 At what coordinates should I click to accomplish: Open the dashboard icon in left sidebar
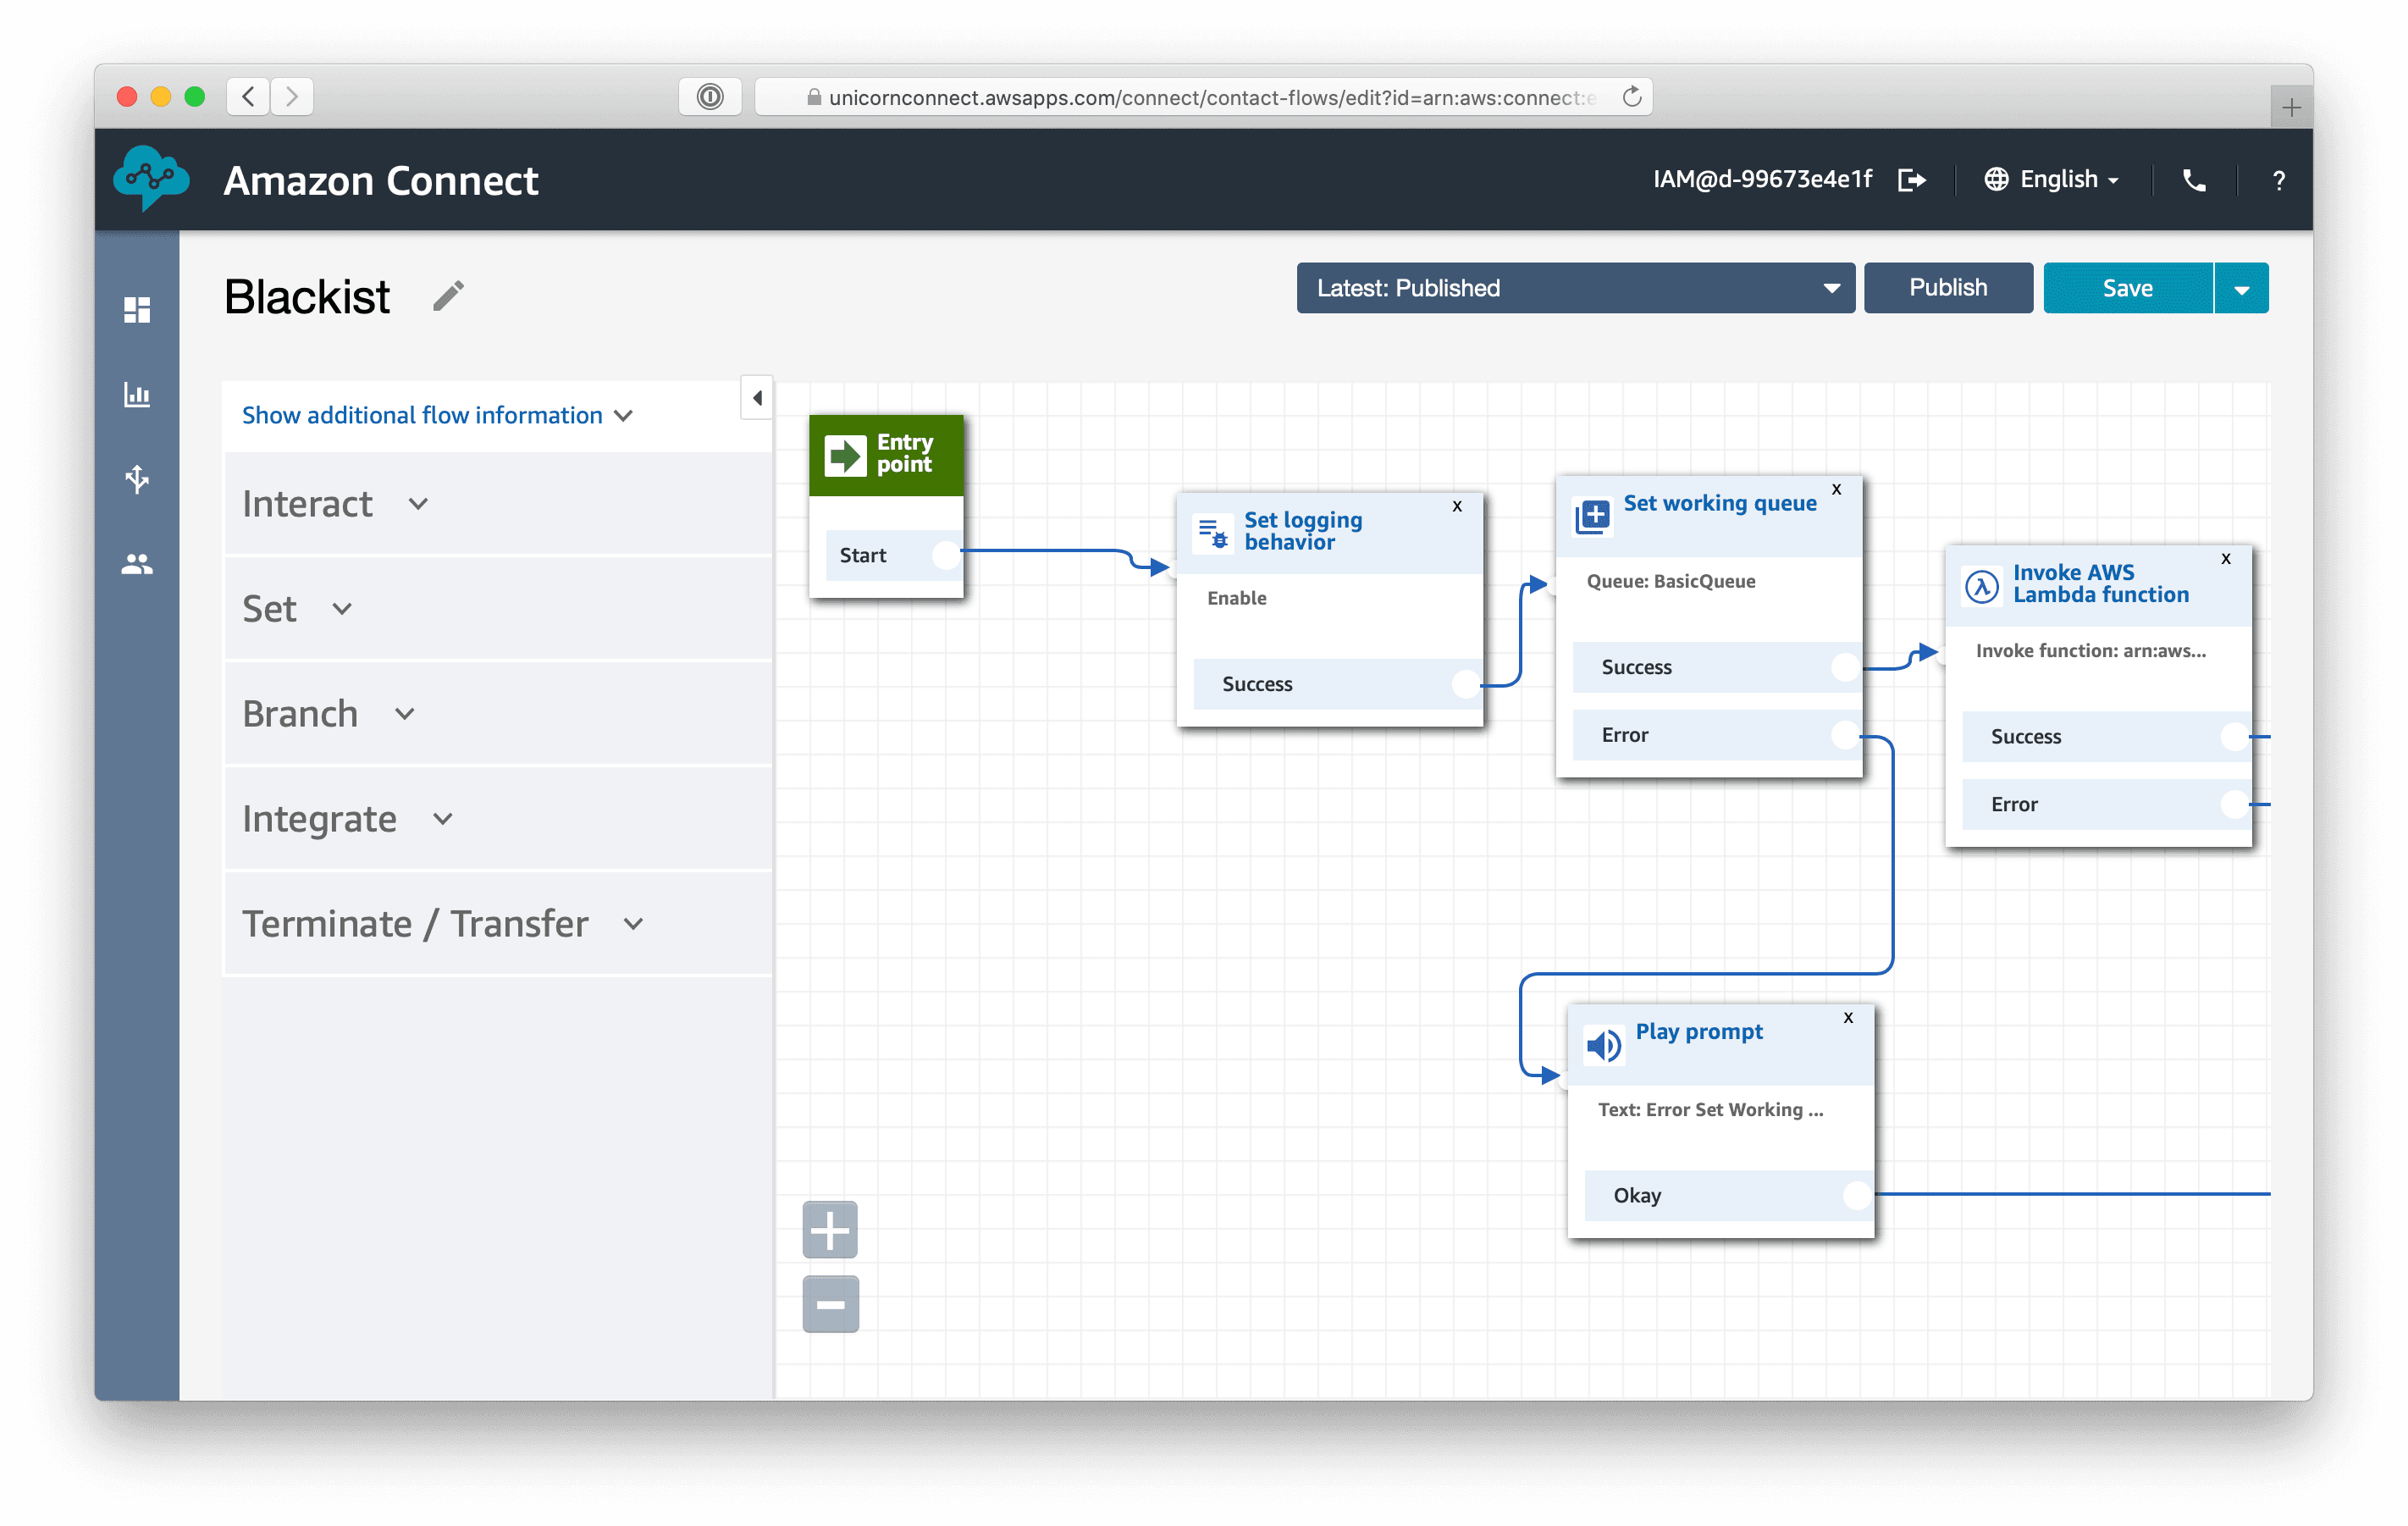tap(137, 310)
